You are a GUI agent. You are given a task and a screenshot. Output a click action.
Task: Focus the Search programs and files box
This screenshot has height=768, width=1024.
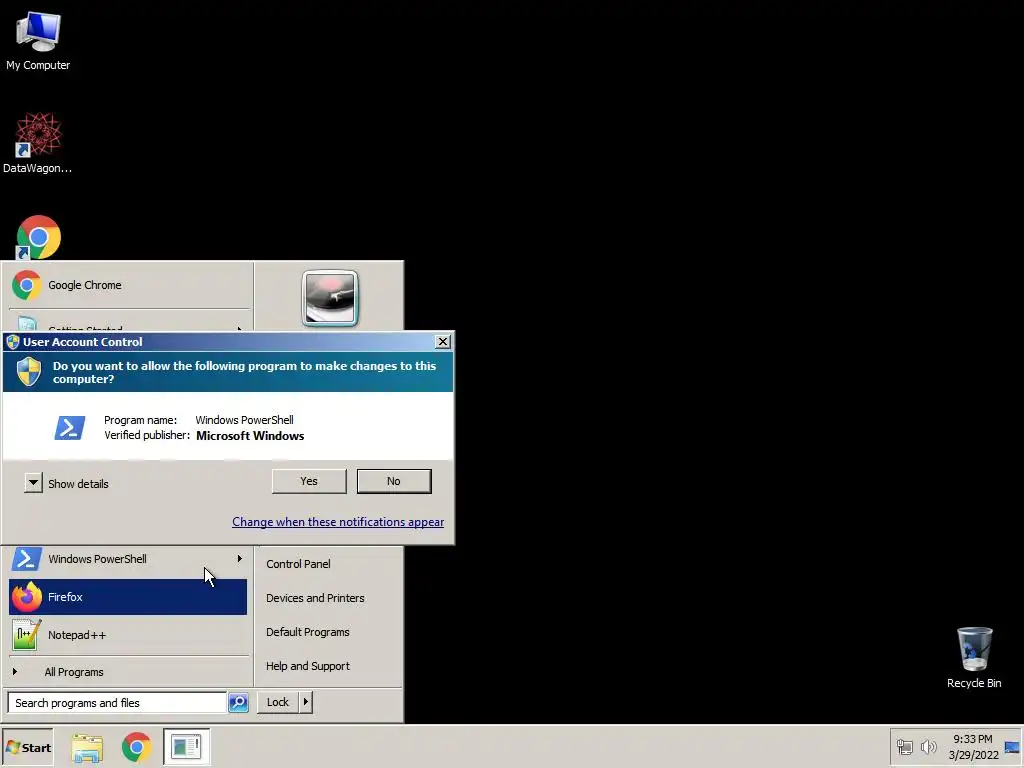[117, 703]
